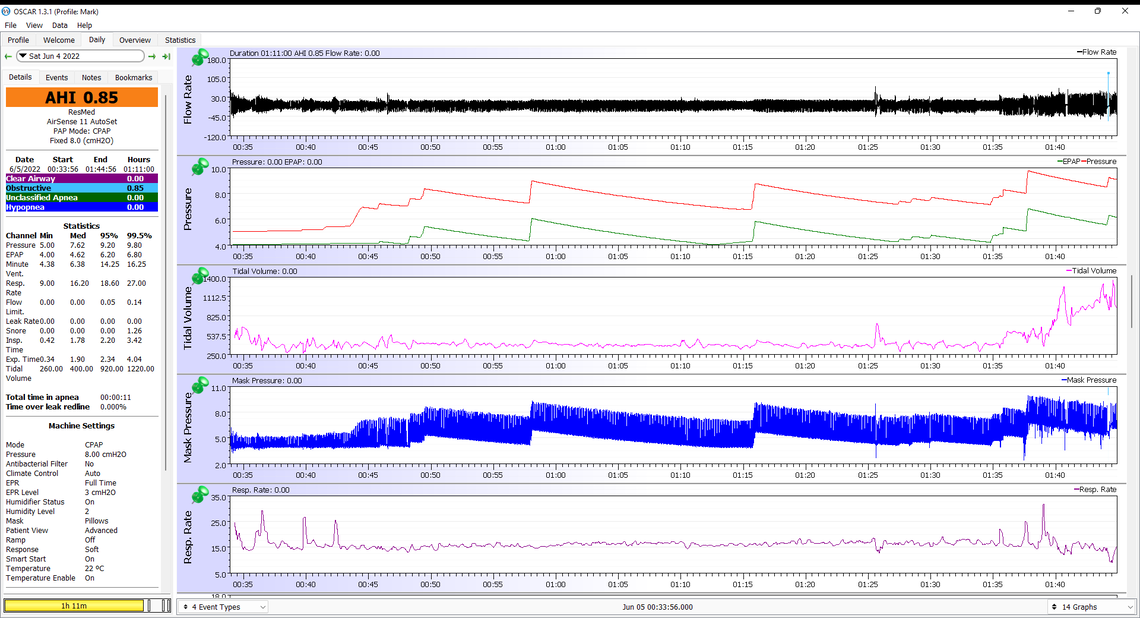Toggle the pushpin on the Pressure graph
Image resolution: width=1140 pixels, height=618 pixels.
(200, 167)
